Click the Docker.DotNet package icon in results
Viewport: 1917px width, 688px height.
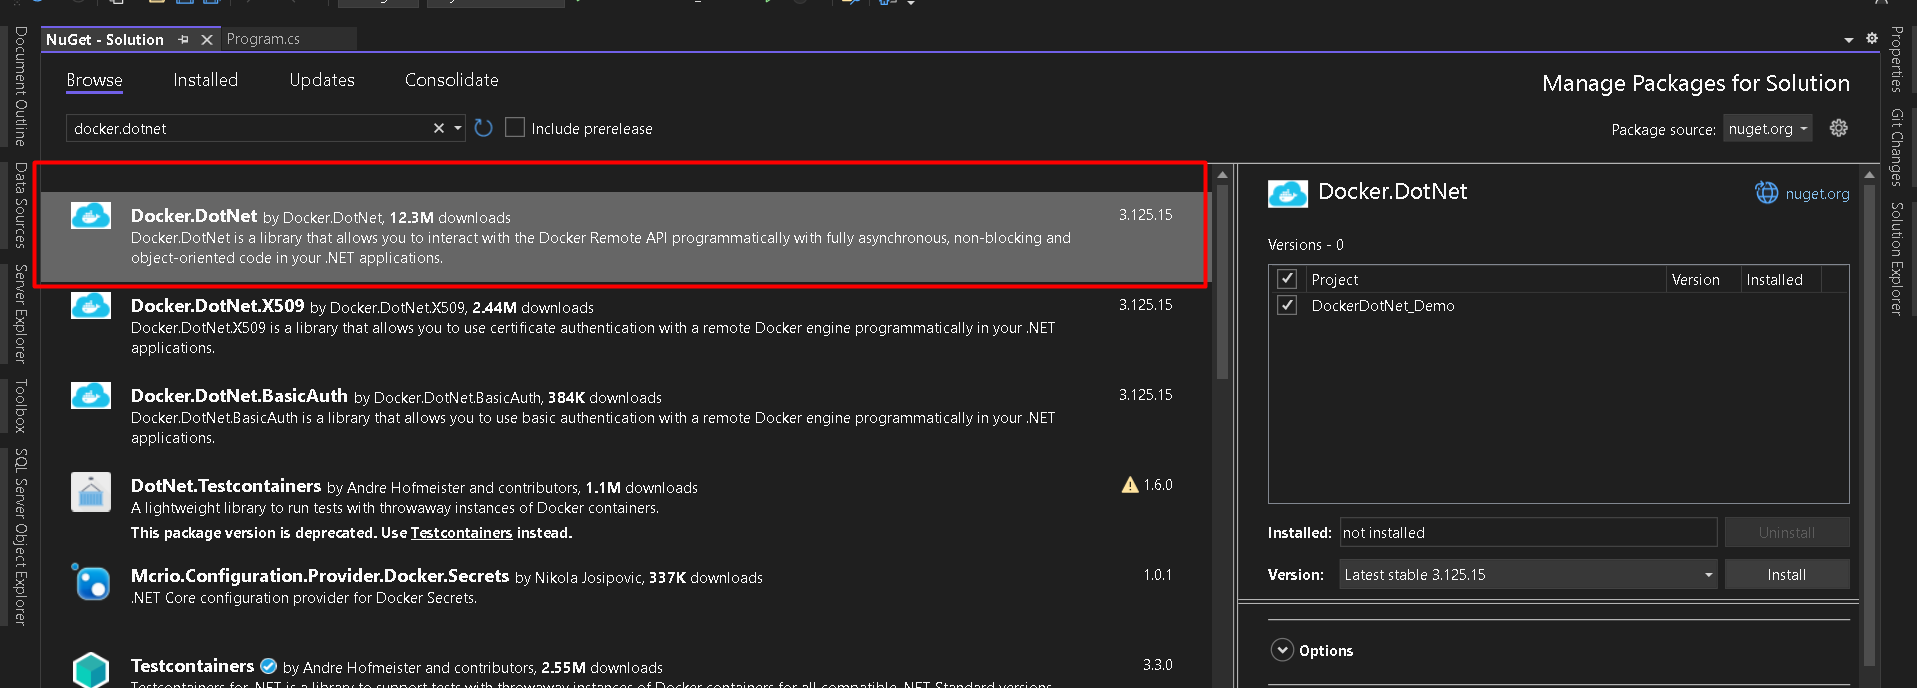click(91, 215)
